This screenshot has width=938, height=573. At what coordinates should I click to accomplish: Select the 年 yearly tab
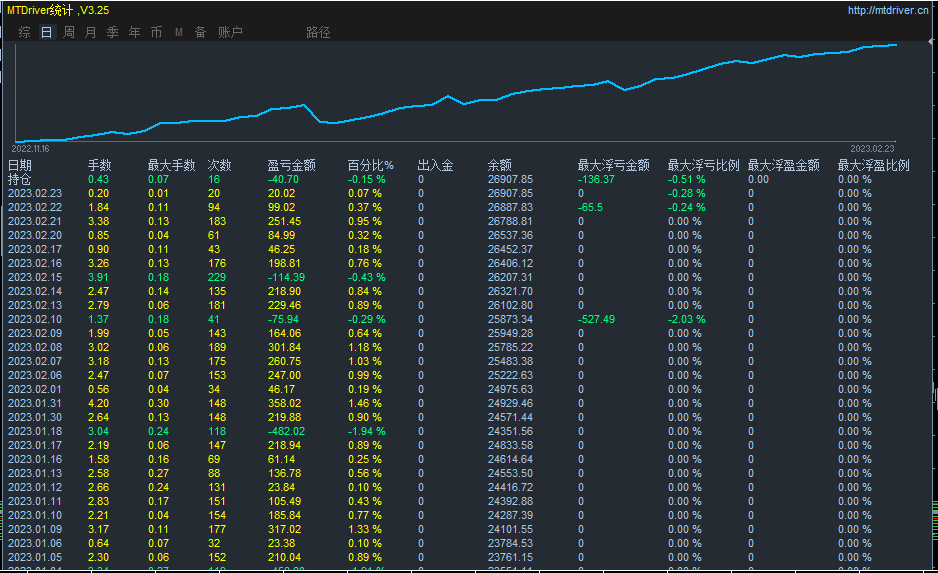coord(135,32)
